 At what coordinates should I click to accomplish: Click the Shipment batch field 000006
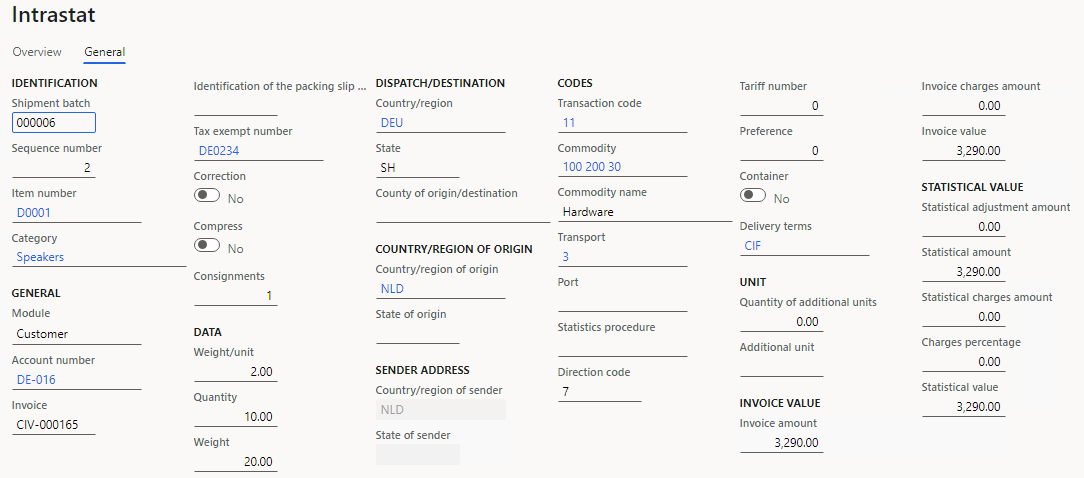[54, 122]
